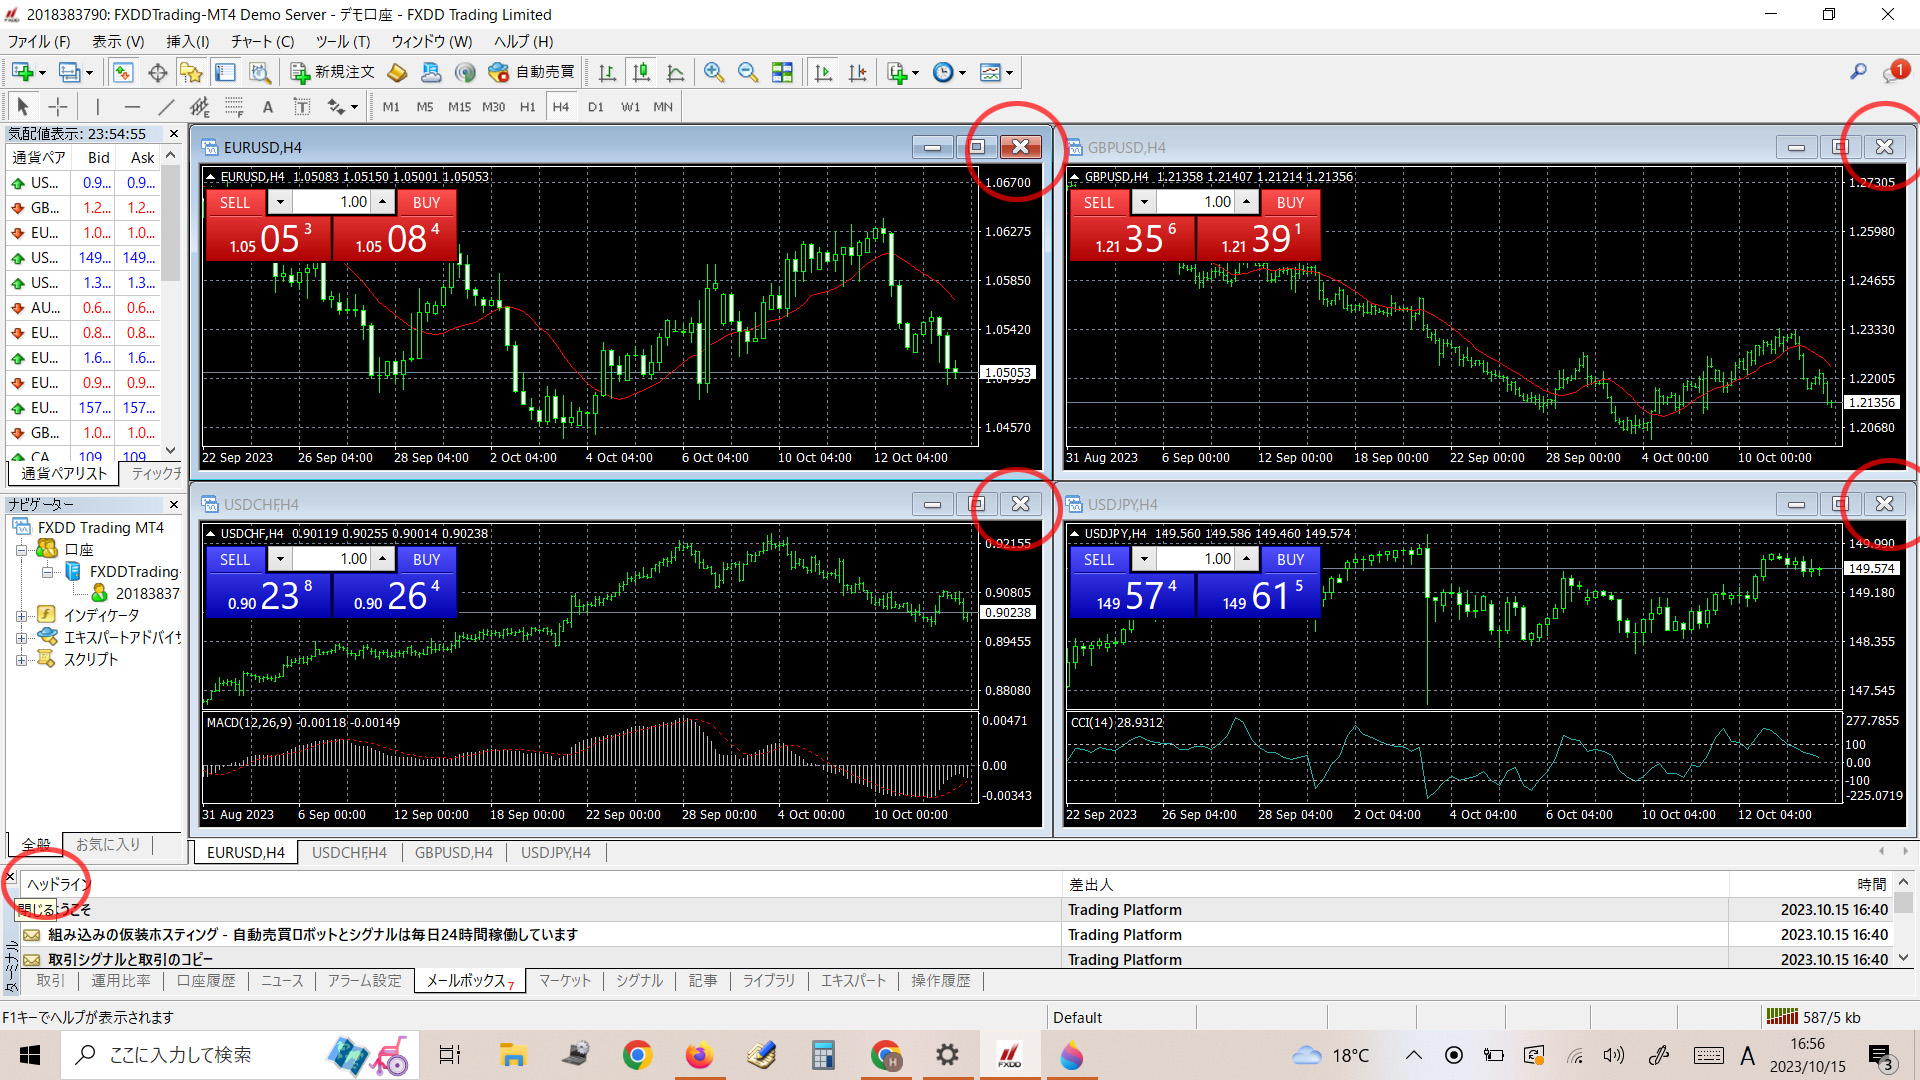1920x1080 pixels.
Task: Open EURUSD chart volume dropdown arrow
Action: tap(280, 202)
